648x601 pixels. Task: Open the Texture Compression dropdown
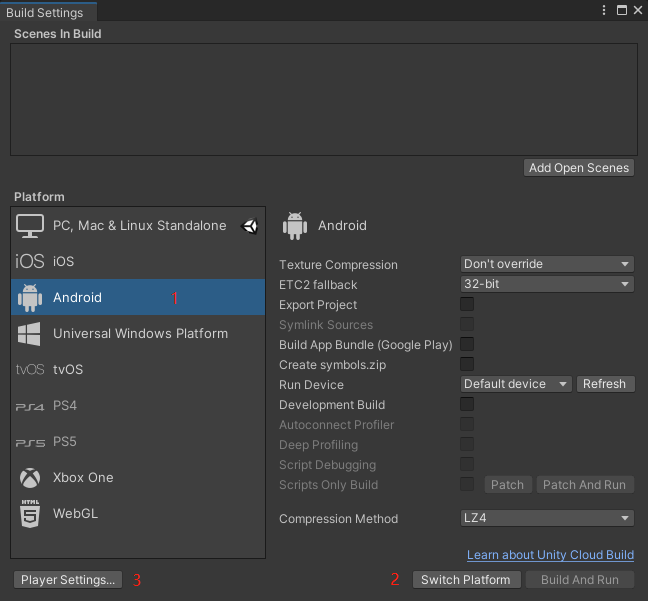click(547, 264)
